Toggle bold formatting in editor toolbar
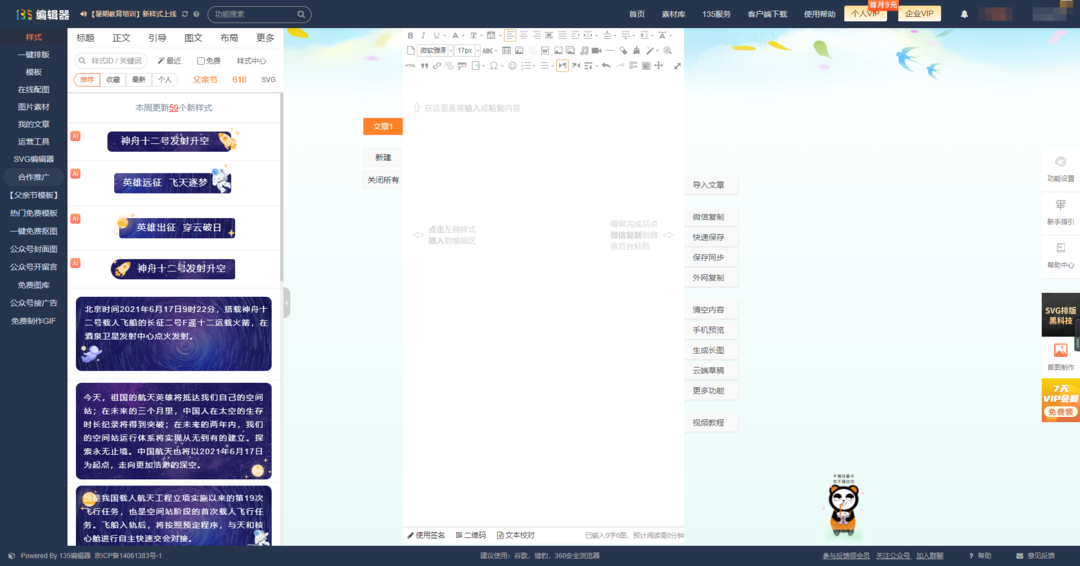This screenshot has width=1080, height=566. click(410, 36)
